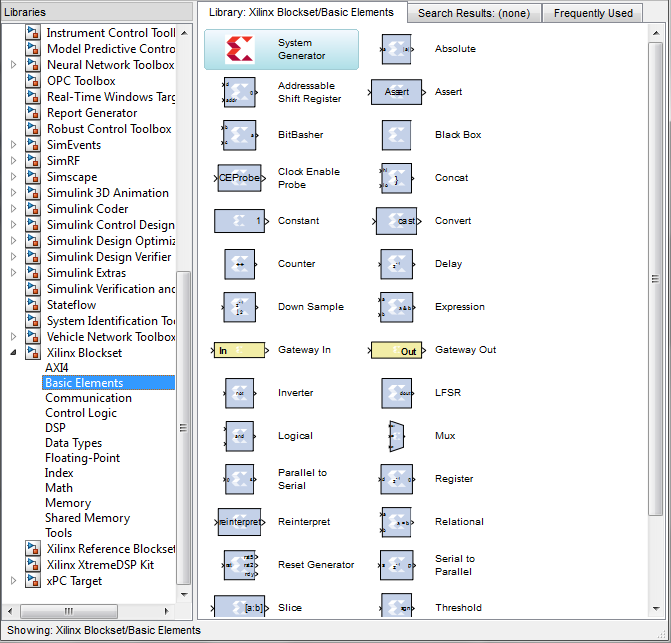Viewport: 671px width, 643px height.
Task: Click the Gateway Out block icon
Action: 396,350
